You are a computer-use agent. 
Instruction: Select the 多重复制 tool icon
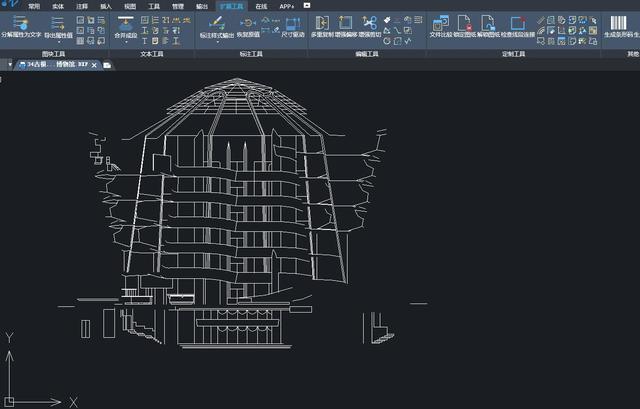click(322, 23)
